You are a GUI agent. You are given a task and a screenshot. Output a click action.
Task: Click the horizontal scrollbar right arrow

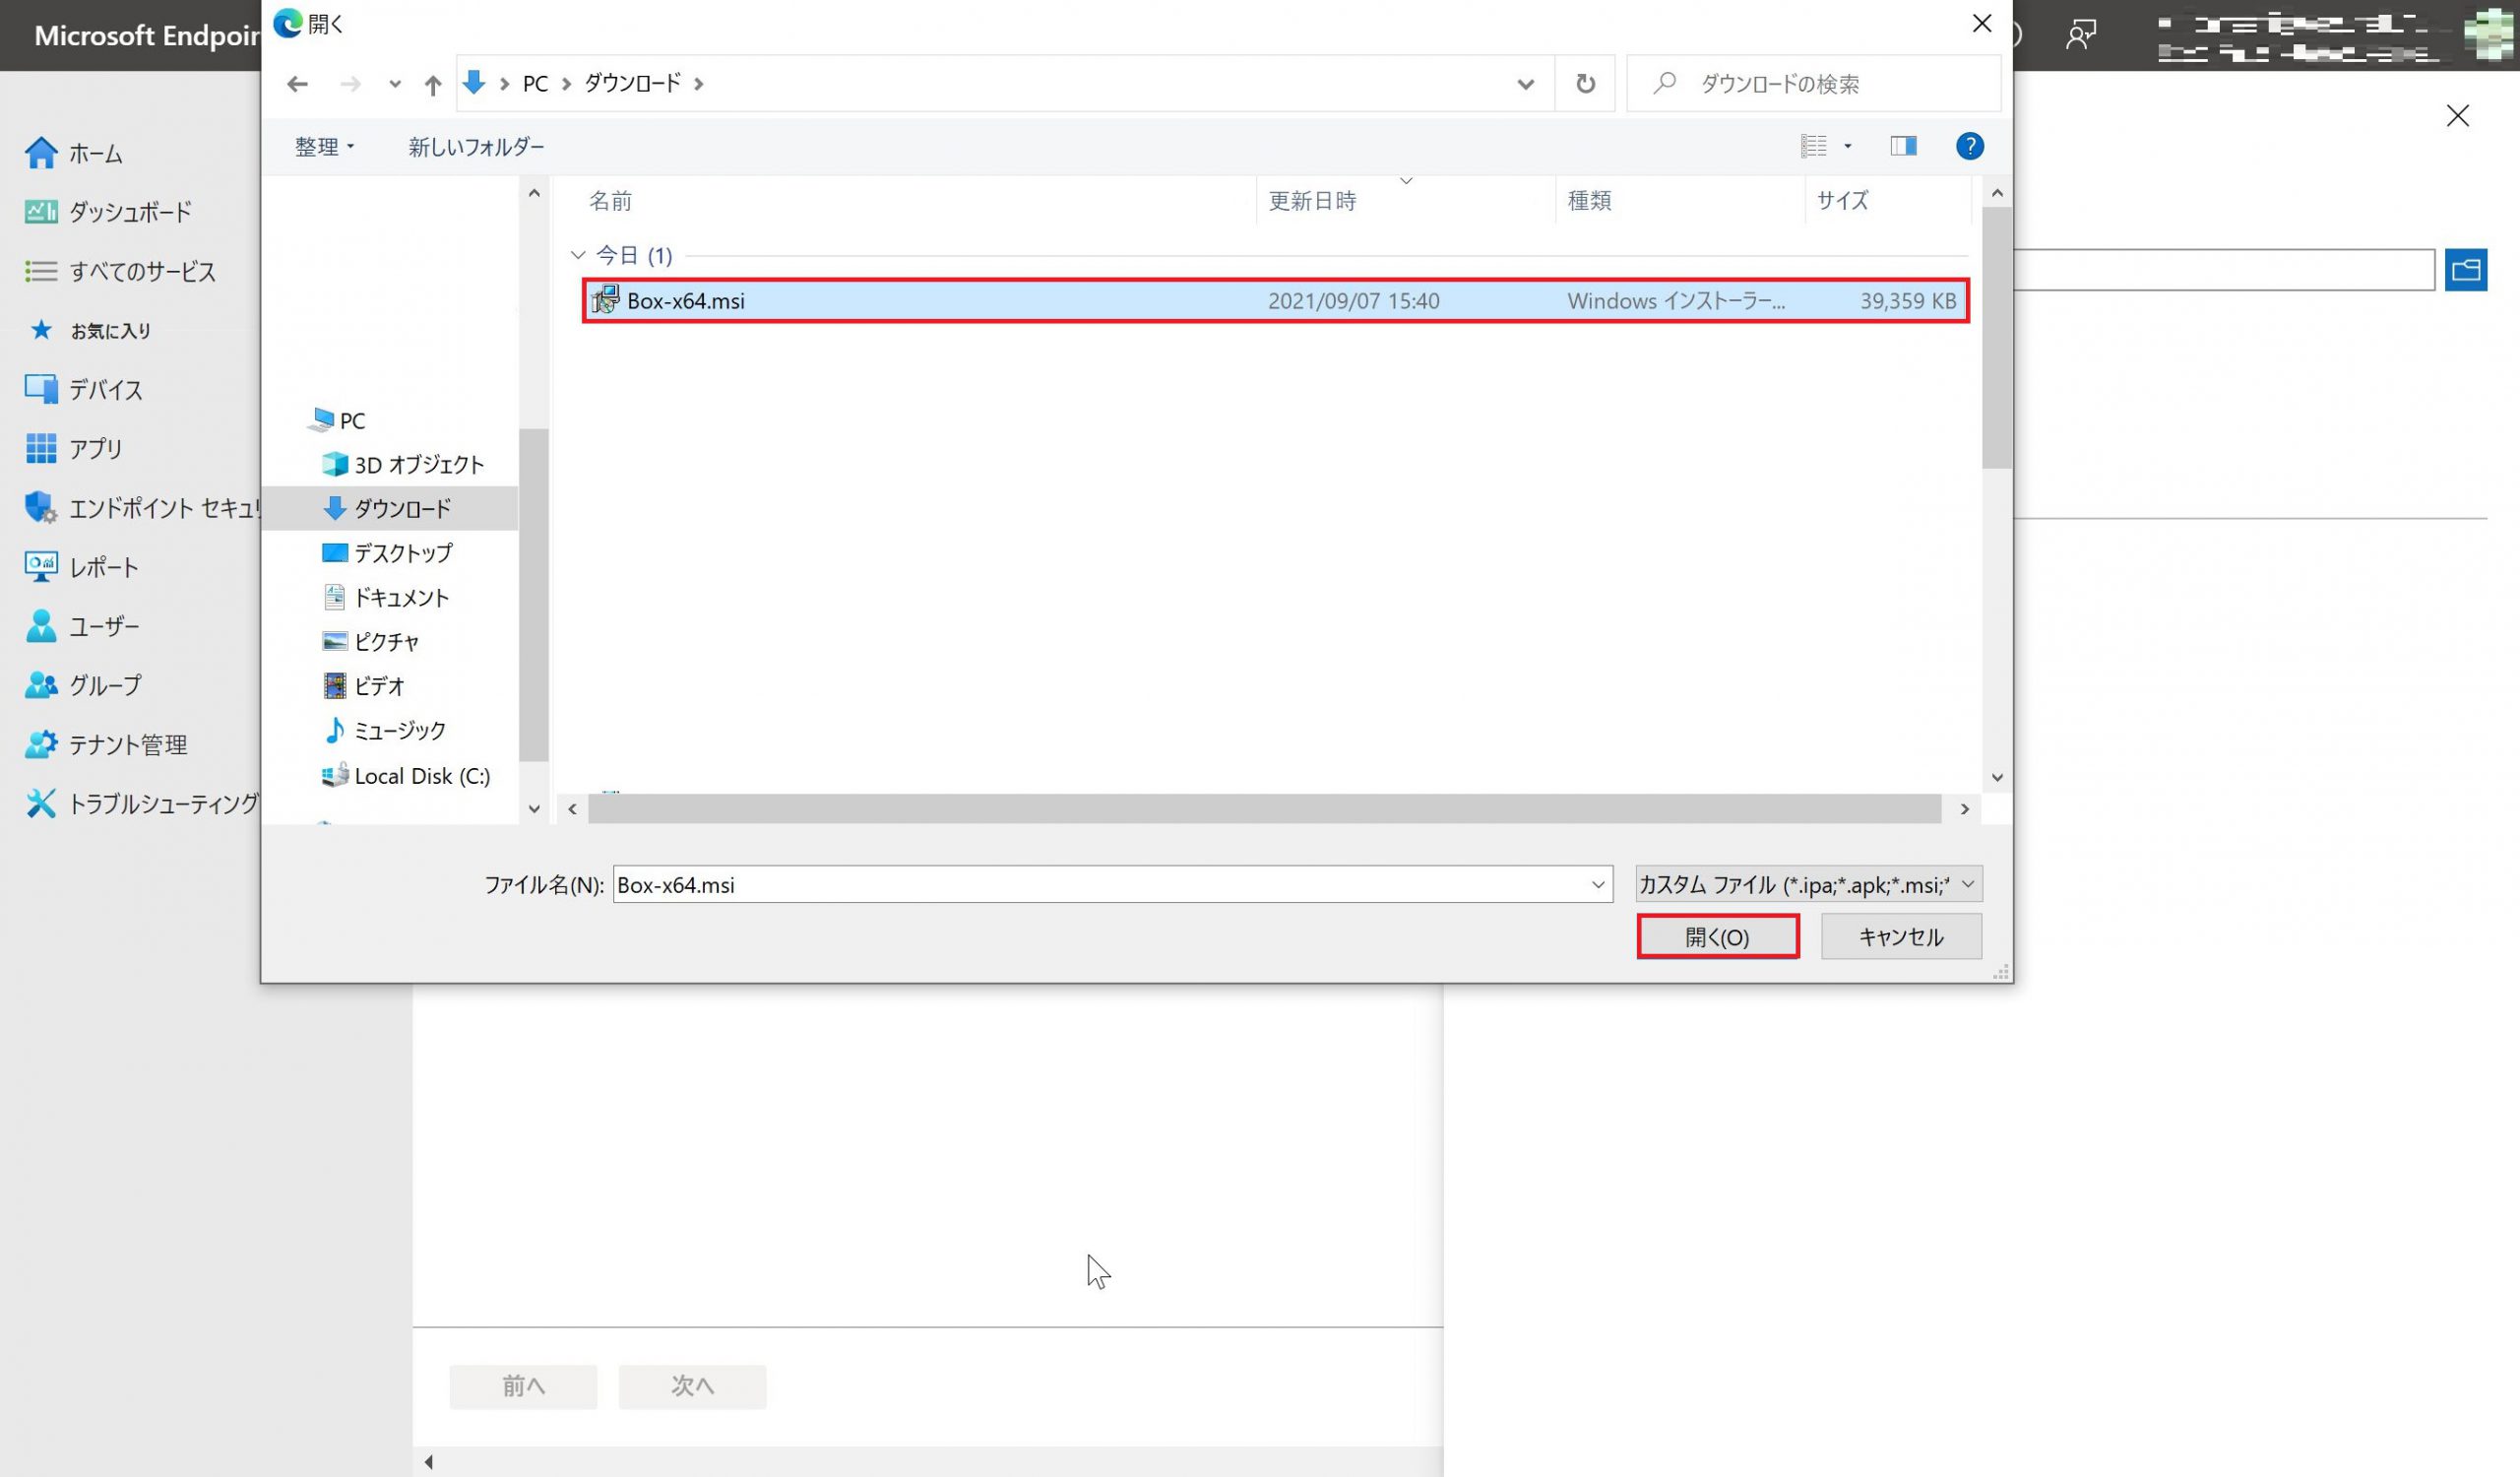coord(1964,809)
